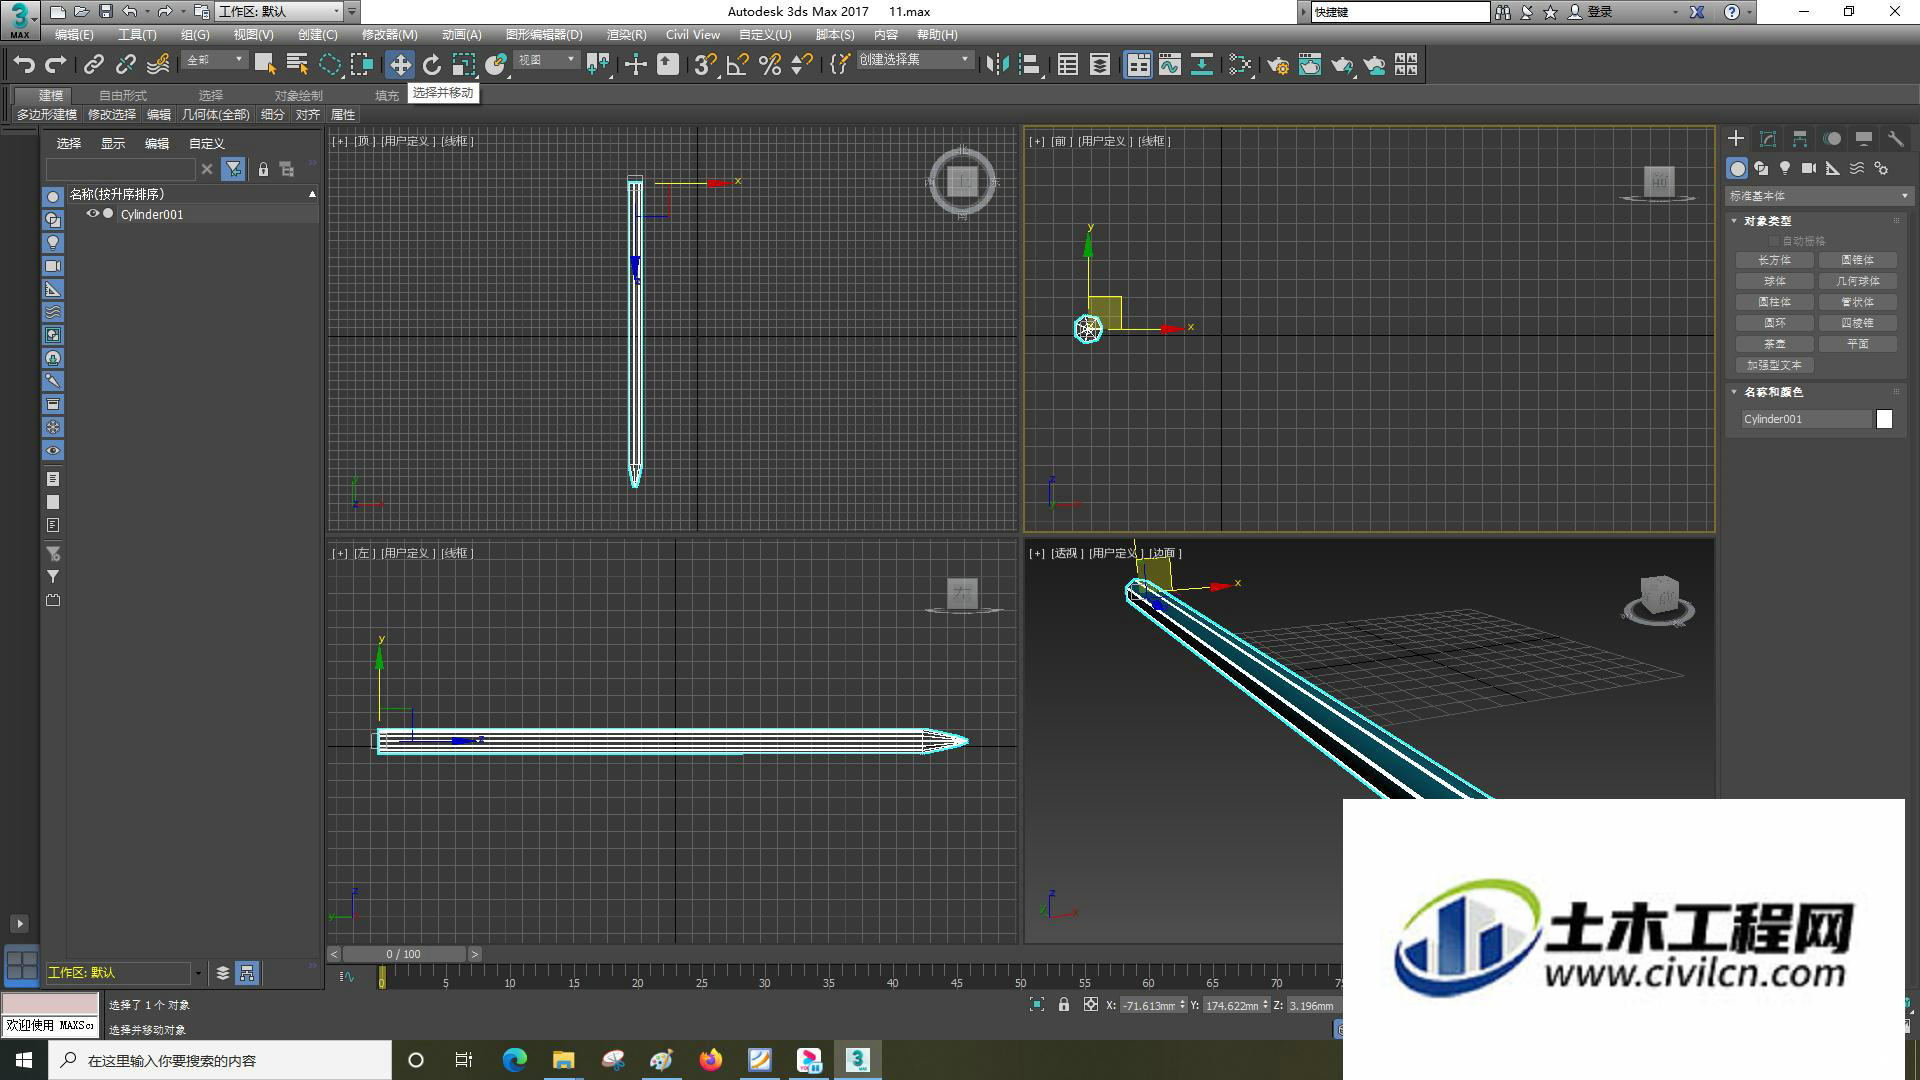1920x1080 pixels.
Task: Toggle display cameras filter in Scene Explorer
Action: click(53, 266)
